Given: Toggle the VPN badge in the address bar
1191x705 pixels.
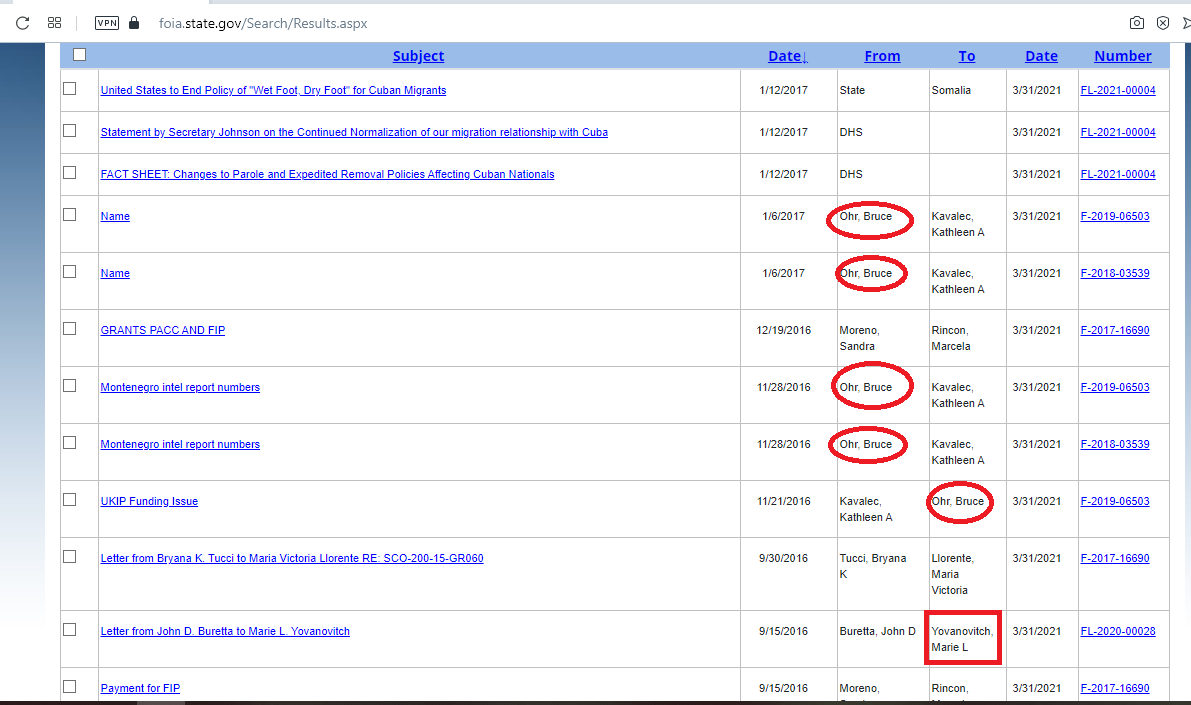Looking at the screenshot, I should point(107,23).
